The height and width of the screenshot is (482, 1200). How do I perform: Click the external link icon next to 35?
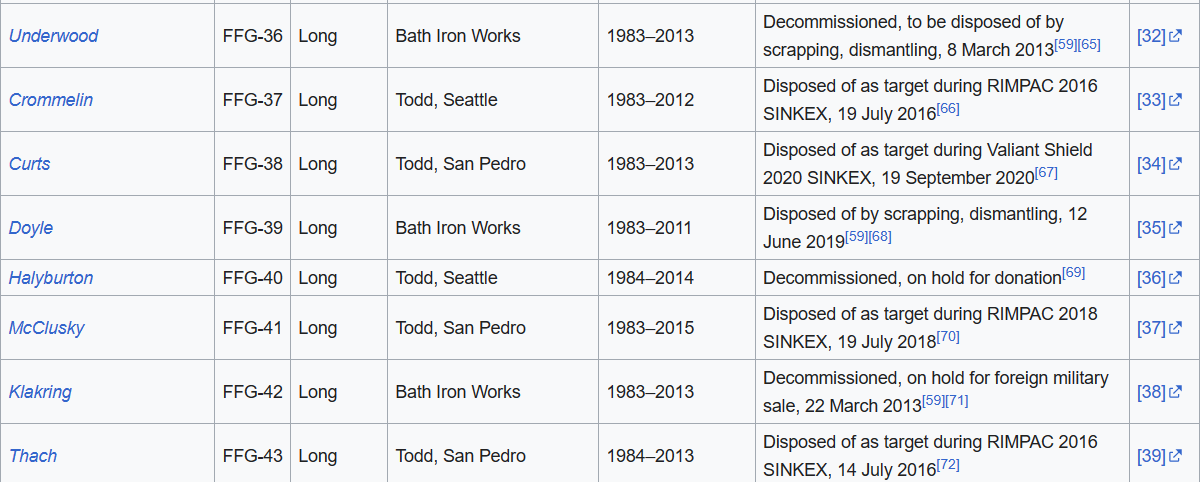point(1175,229)
